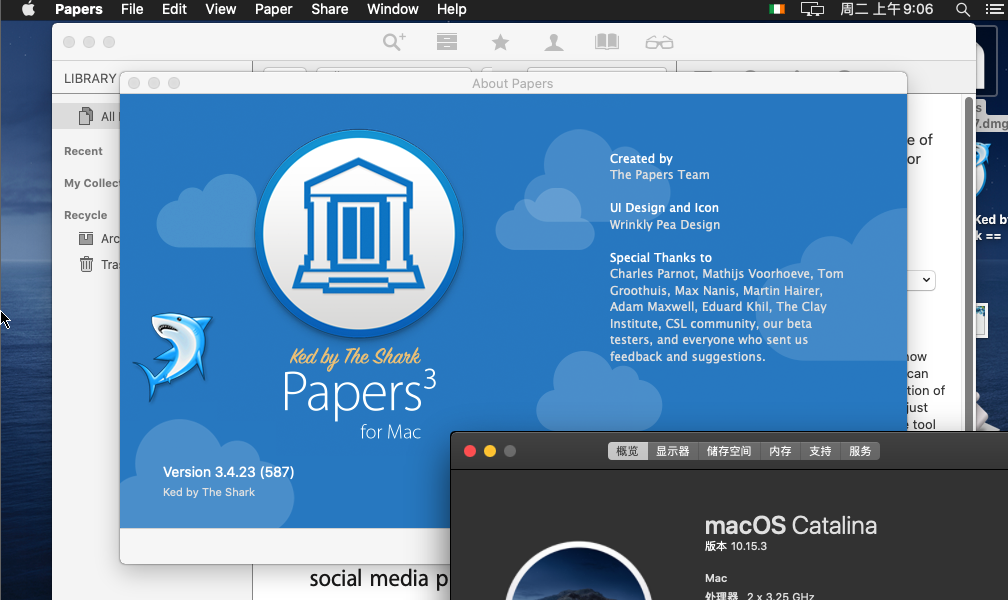This screenshot has width=1008, height=600.
Task: Click the 版本 10.15.3 version text
Action: 736,546
